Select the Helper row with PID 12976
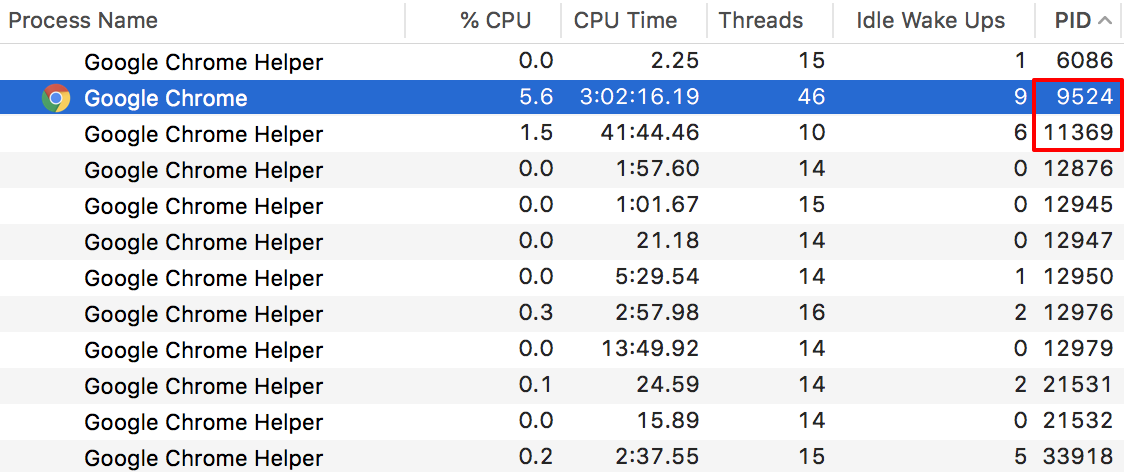The image size is (1124, 472). pyautogui.click(x=562, y=313)
